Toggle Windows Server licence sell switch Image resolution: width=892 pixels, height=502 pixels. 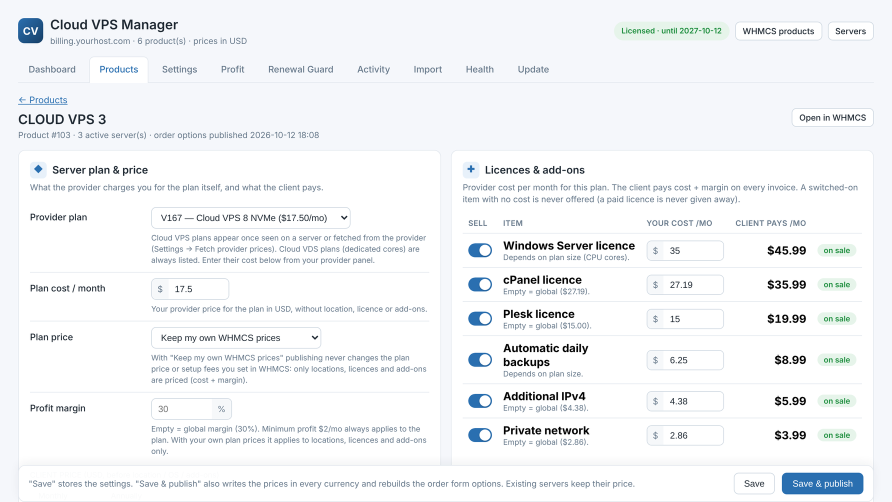click(x=480, y=250)
